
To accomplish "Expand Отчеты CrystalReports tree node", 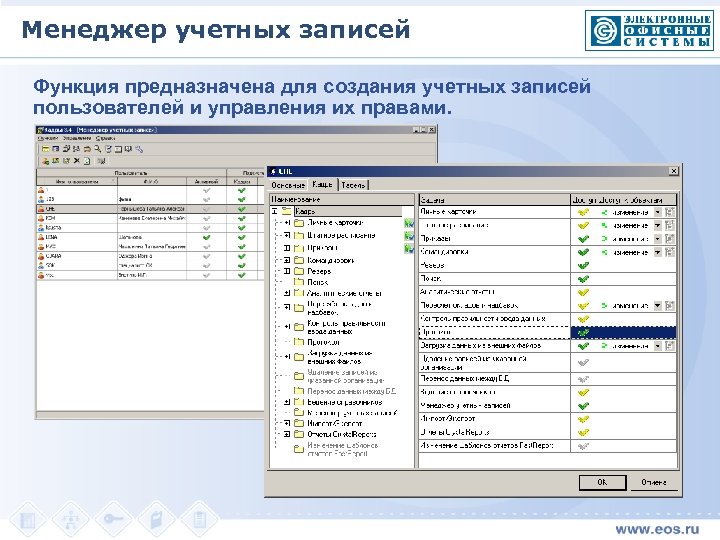I will 287,434.
